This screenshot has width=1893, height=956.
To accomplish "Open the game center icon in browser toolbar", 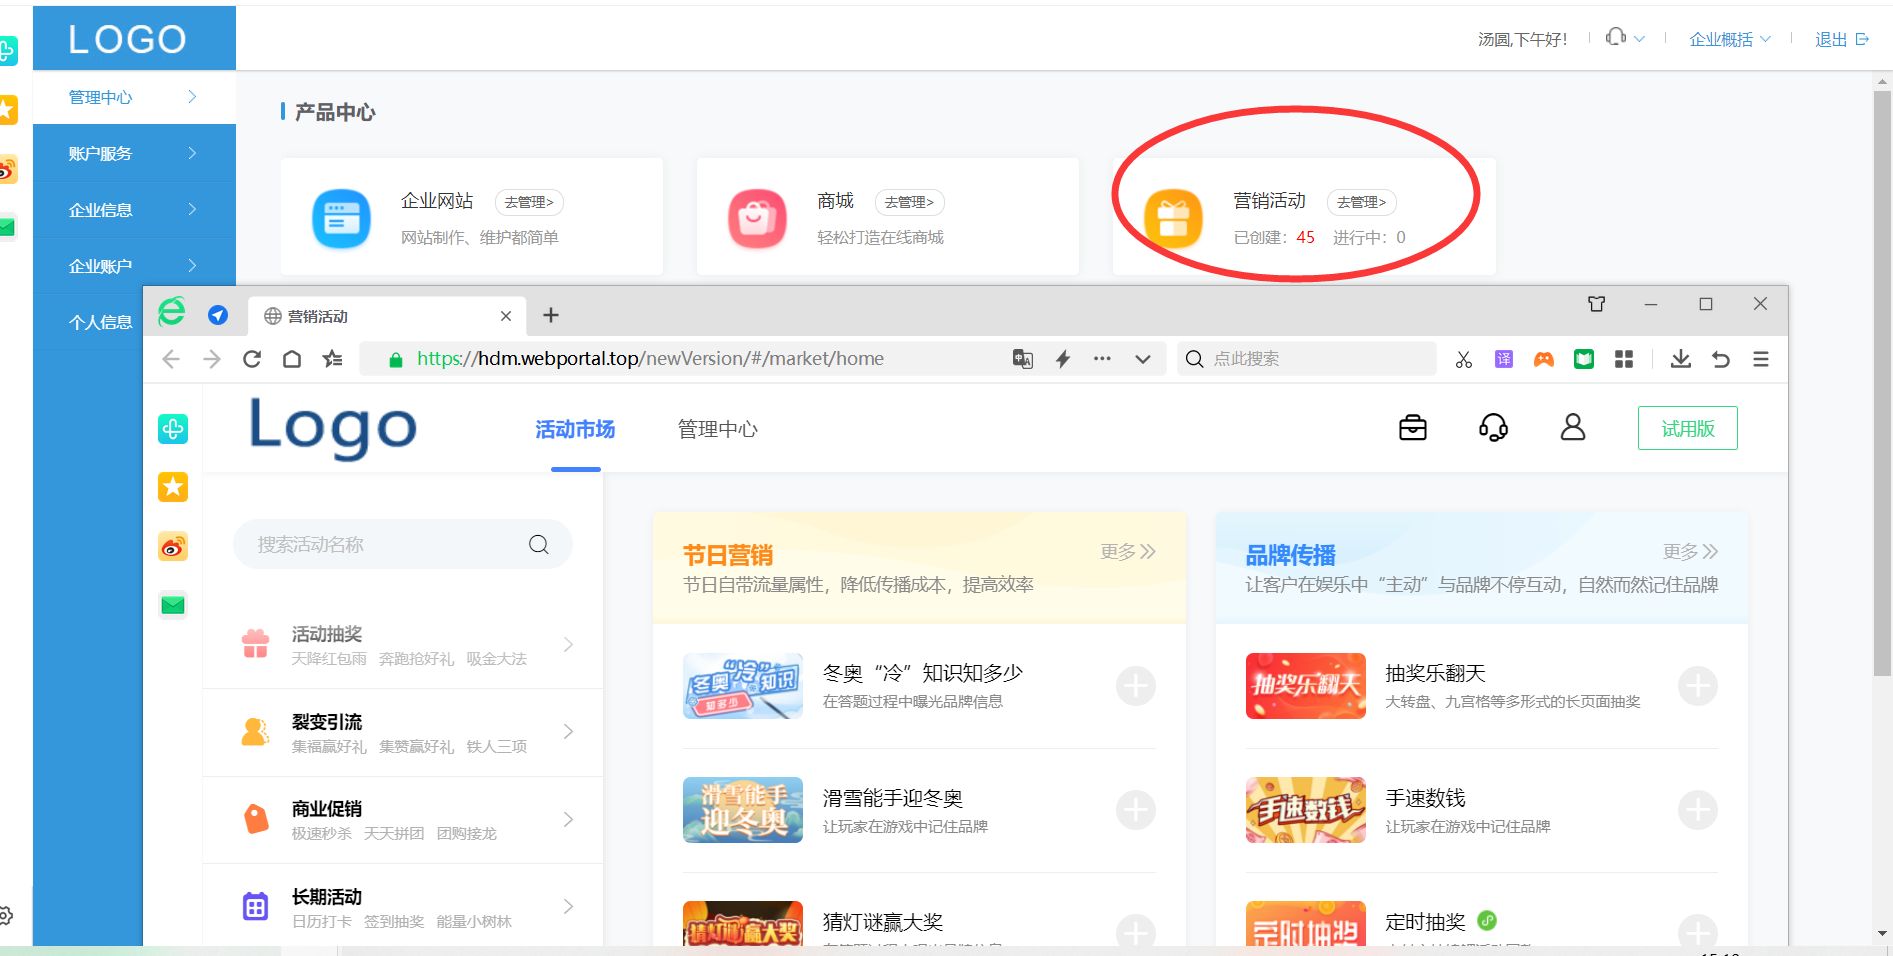I will coord(1543,358).
